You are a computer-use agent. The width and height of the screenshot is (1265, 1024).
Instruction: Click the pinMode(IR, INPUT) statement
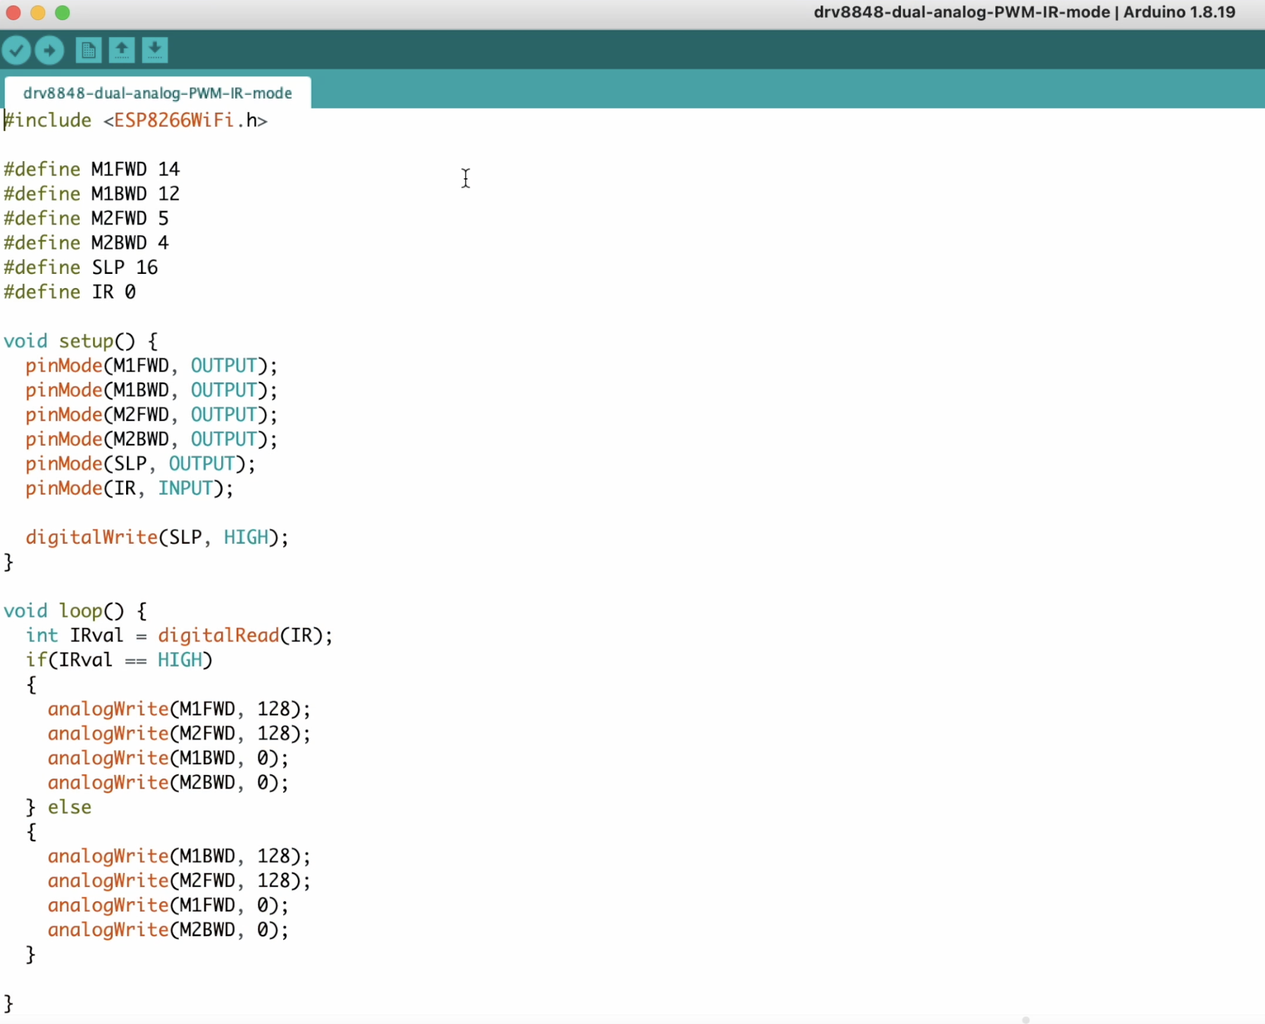[130, 489]
